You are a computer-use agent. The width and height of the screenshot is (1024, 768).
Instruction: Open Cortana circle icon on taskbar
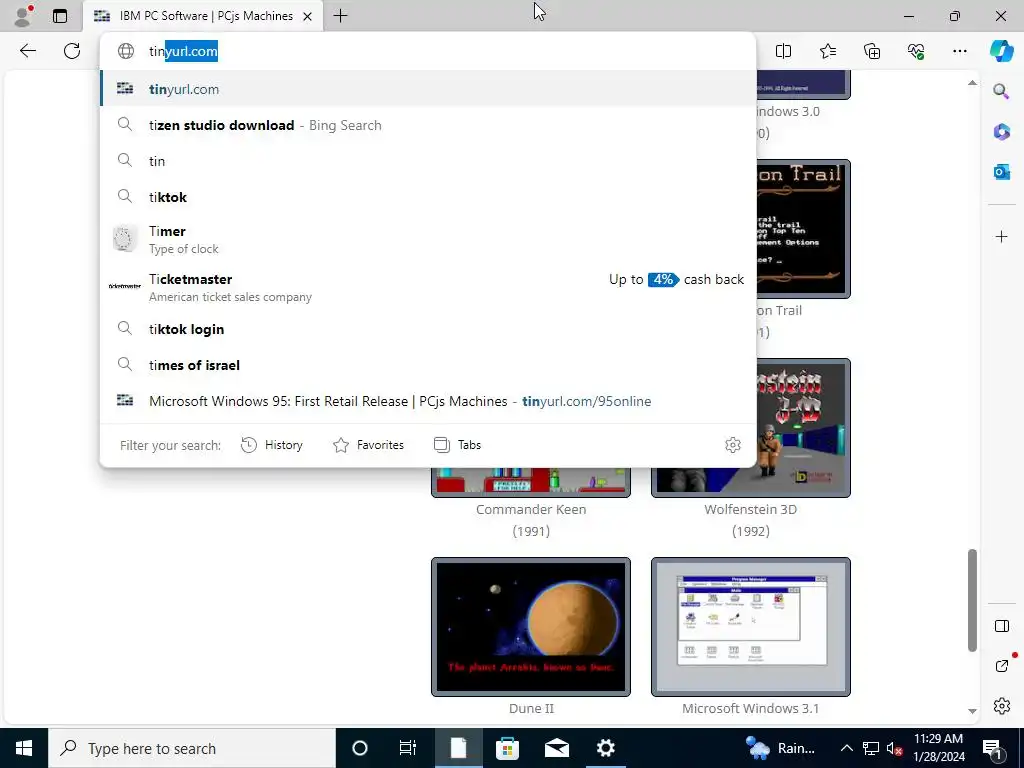(x=359, y=748)
